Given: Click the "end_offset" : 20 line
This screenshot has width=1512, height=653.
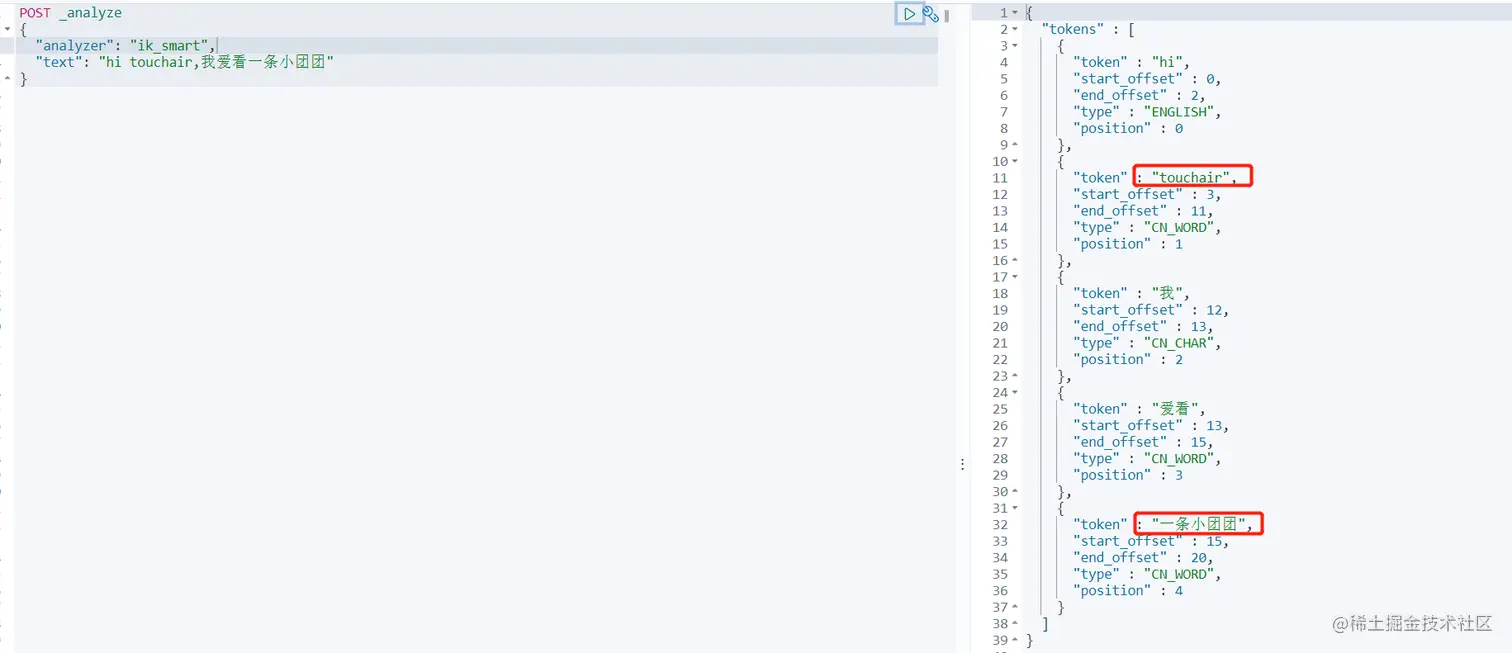Looking at the screenshot, I should coord(1143,557).
